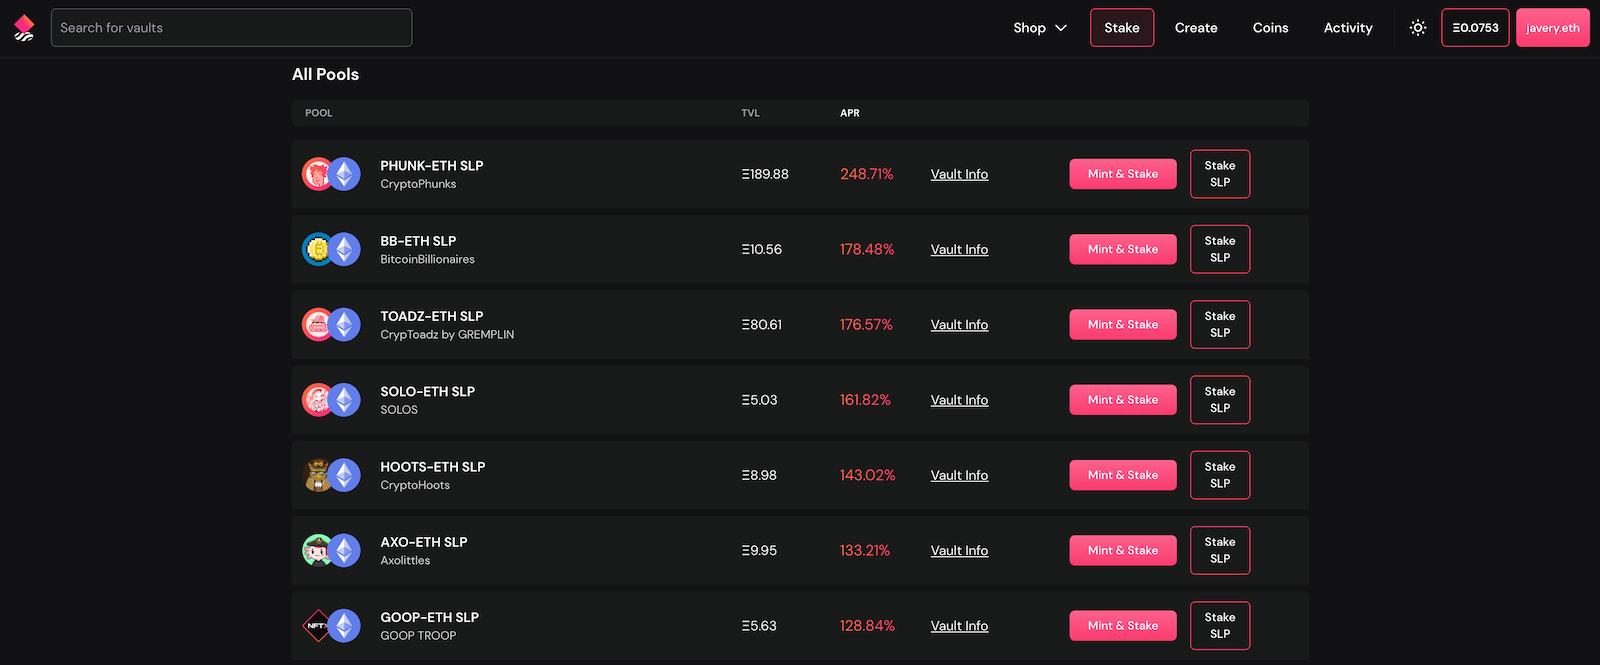The width and height of the screenshot is (1600, 665).
Task: Click the 248.71% APR value
Action: point(867,174)
